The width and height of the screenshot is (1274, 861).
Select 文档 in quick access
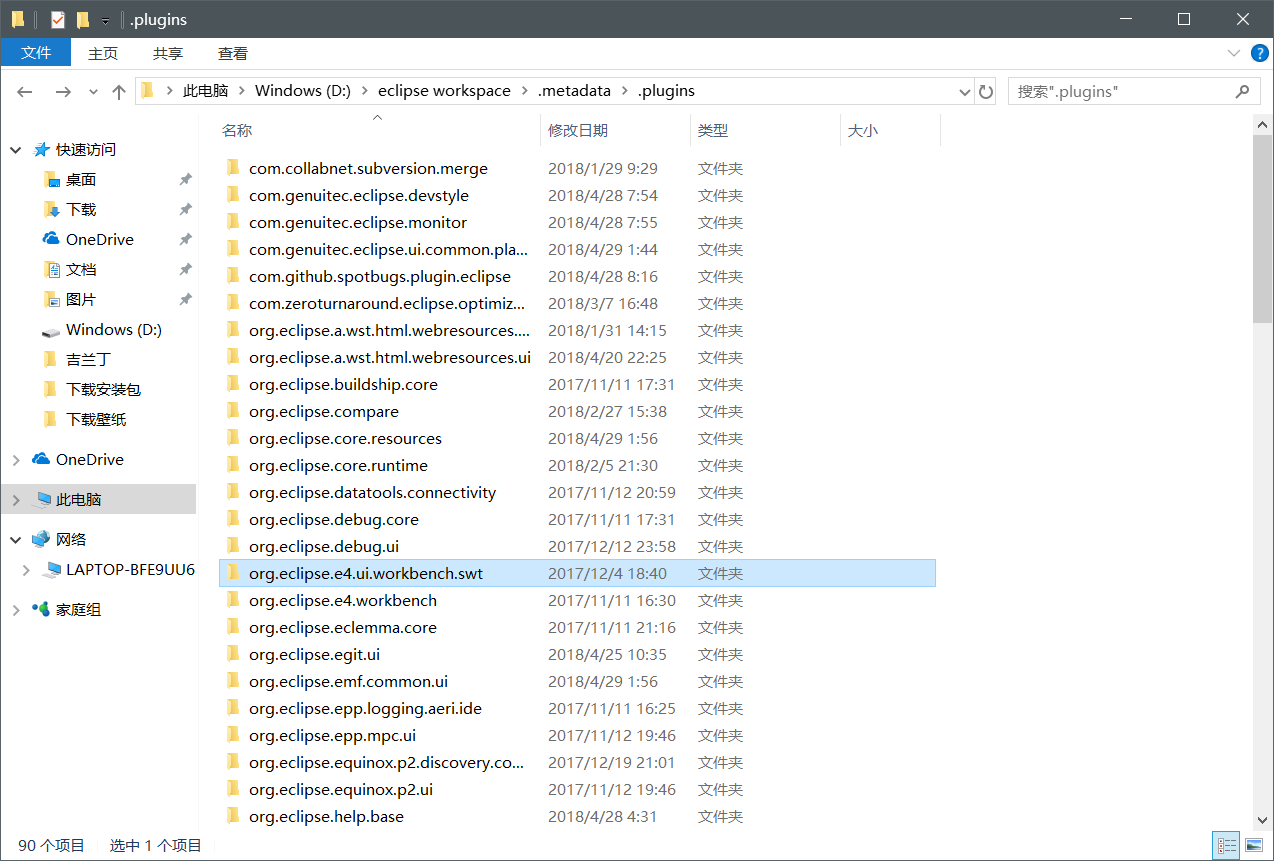click(x=81, y=270)
